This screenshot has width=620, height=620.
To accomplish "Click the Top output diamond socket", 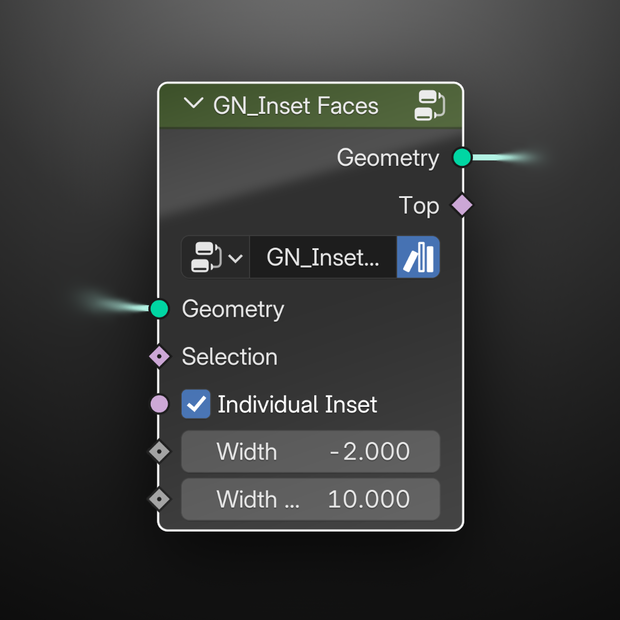I will (x=462, y=205).
